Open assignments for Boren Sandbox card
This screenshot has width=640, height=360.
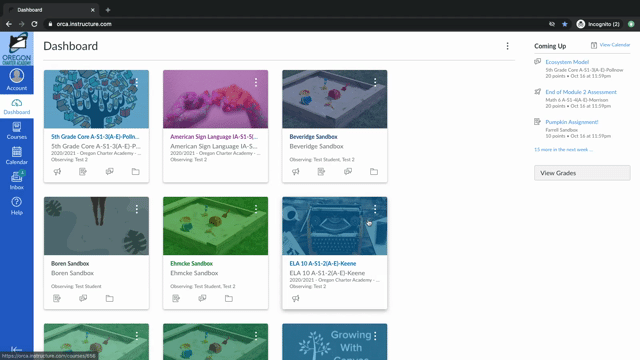tap(57, 298)
